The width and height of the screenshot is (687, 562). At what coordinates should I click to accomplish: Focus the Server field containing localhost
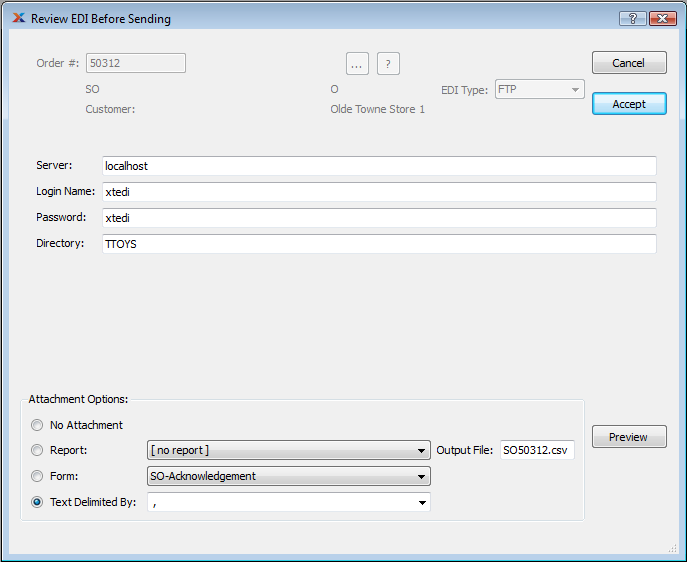[379, 166]
